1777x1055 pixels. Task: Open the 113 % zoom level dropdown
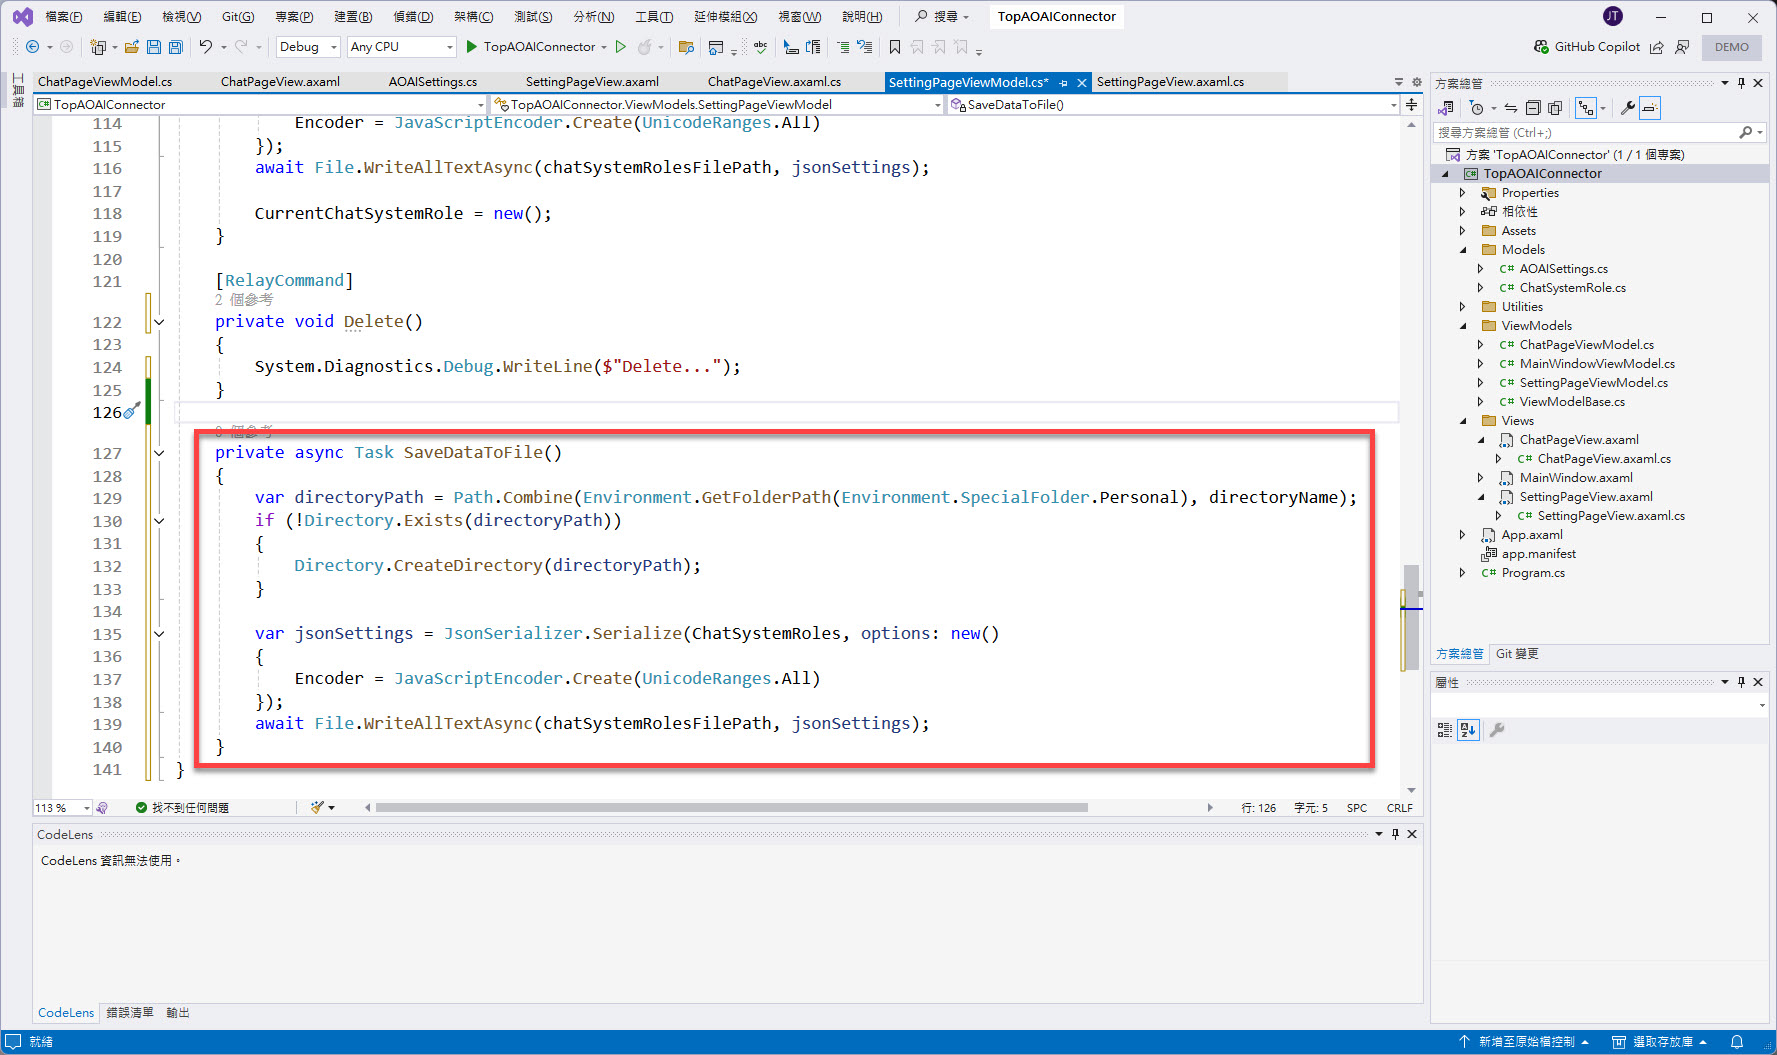[x=63, y=808]
